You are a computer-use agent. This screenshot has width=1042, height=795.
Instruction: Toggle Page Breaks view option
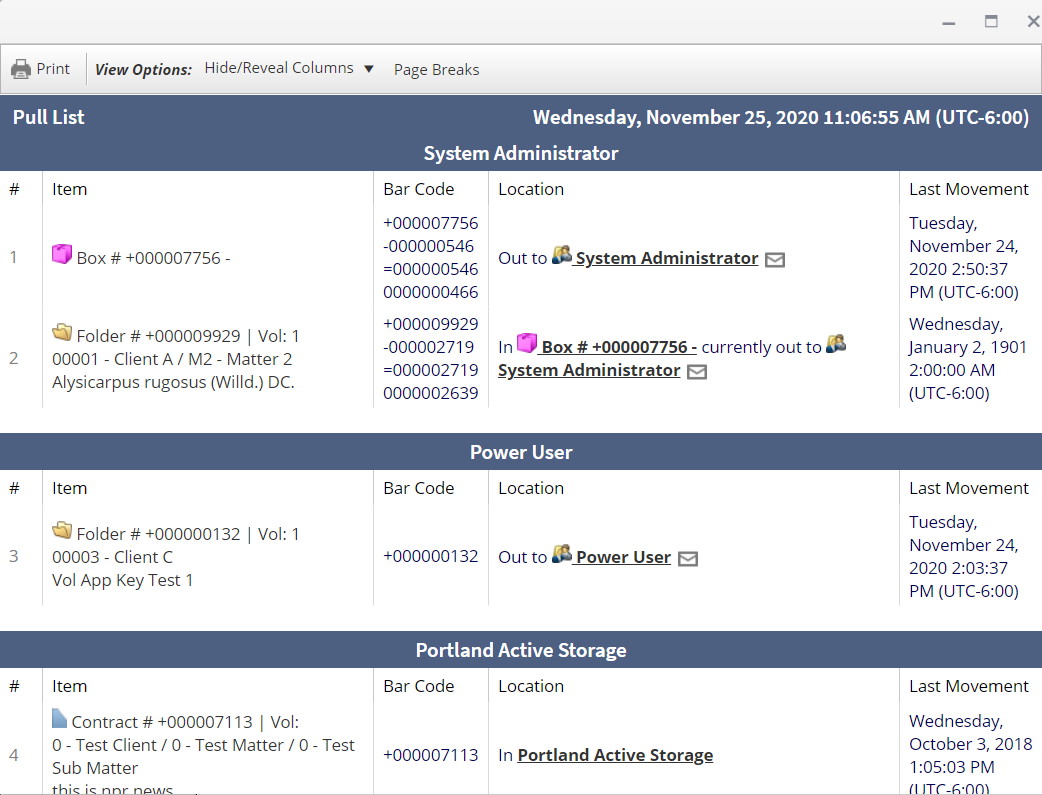click(x=436, y=70)
